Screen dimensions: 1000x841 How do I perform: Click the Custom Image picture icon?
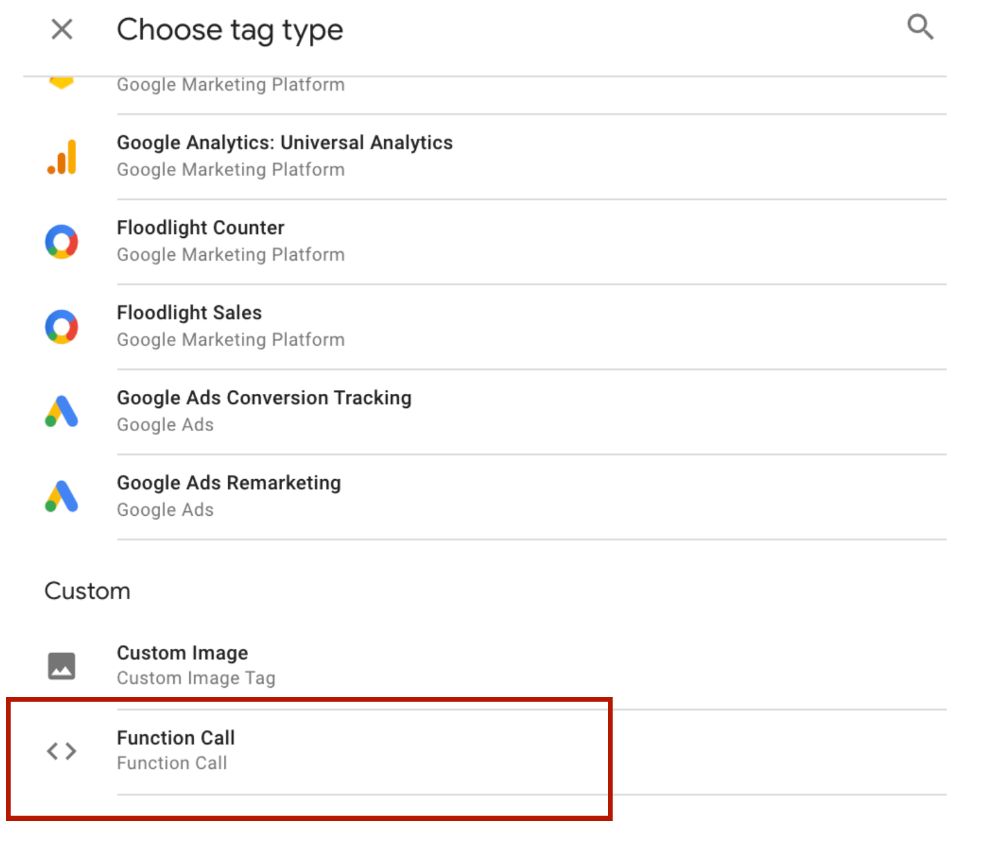tap(62, 666)
